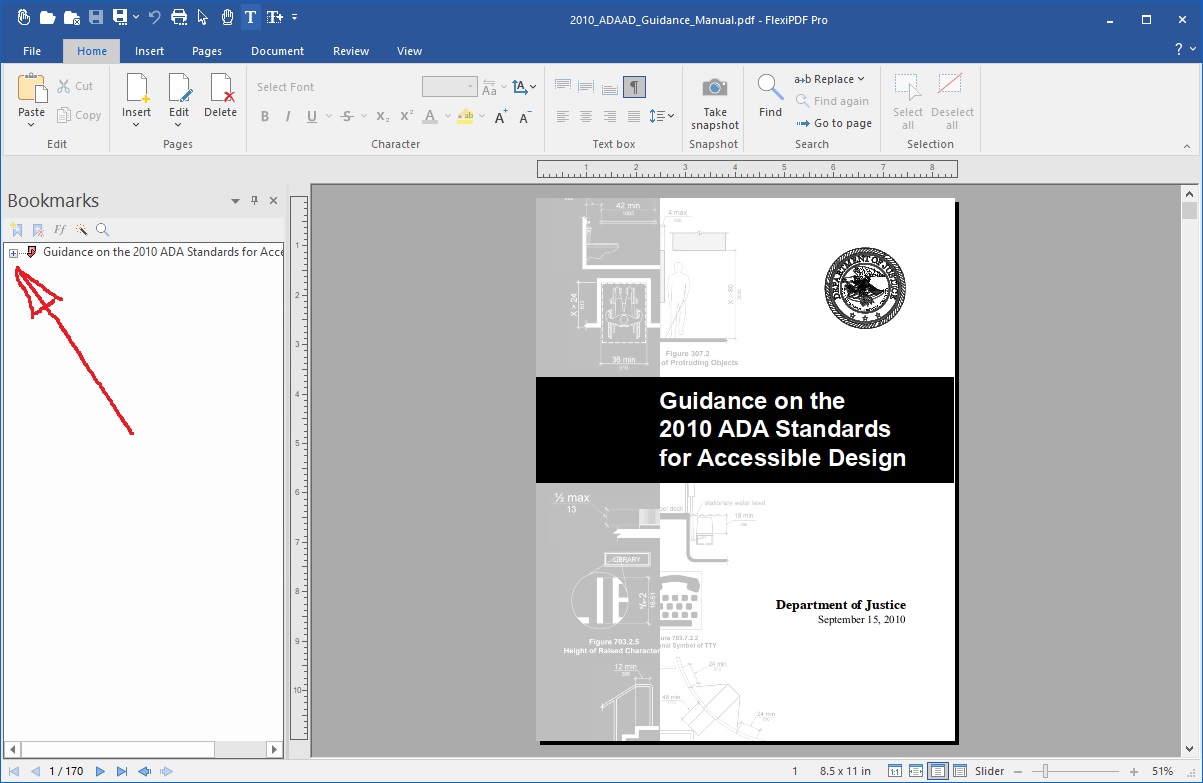Screen dimensions: 1203x783
Task: Click the magic wand bookmark icon
Action: point(82,229)
